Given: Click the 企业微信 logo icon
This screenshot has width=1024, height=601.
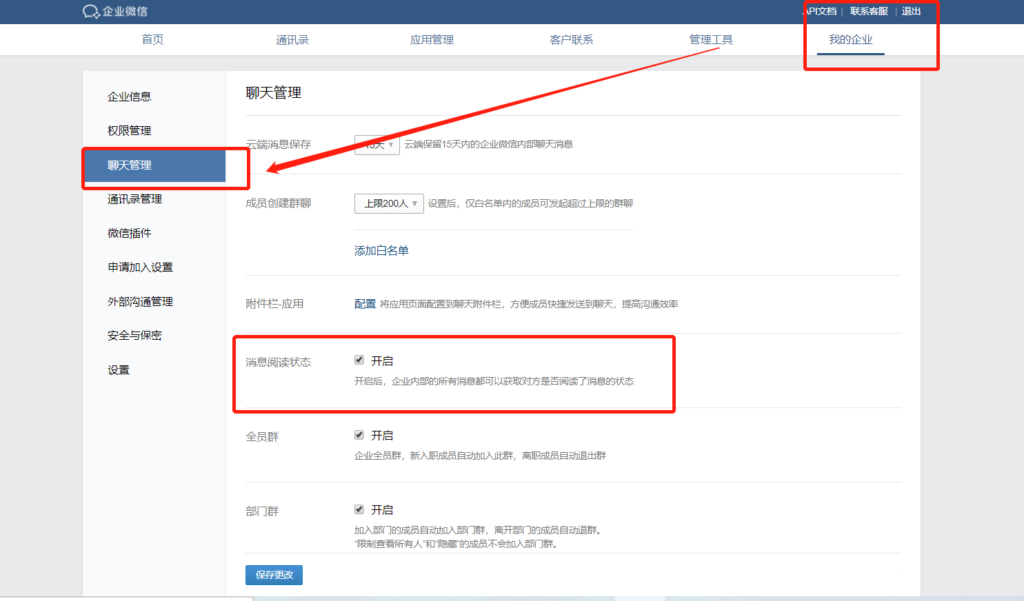Looking at the screenshot, I should (91, 12).
